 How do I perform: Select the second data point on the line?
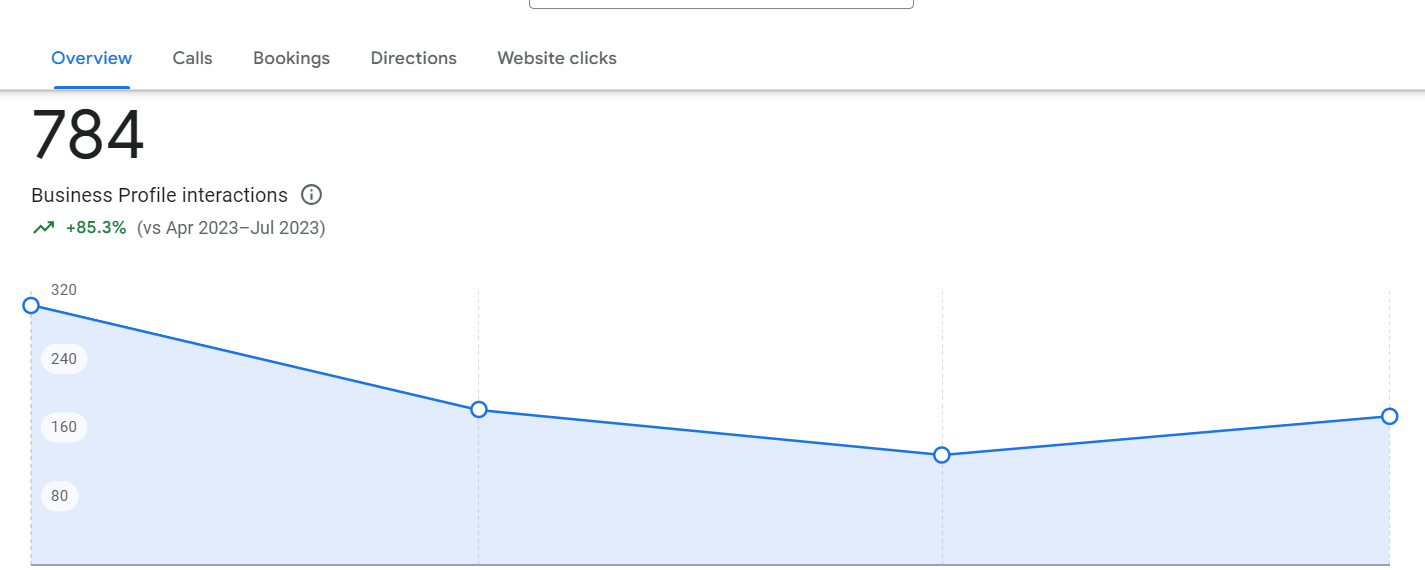[x=479, y=409]
